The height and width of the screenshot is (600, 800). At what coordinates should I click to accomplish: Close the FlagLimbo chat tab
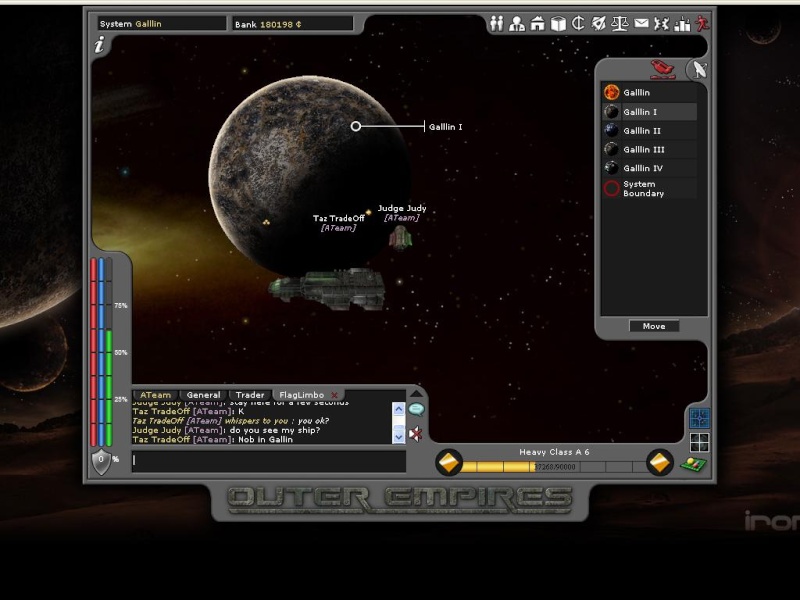click(x=334, y=395)
